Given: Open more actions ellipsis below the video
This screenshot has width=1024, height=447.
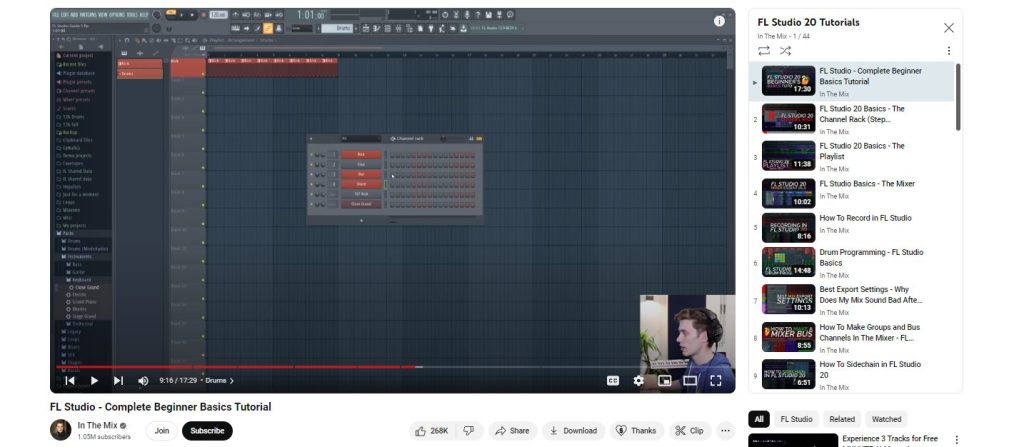Looking at the screenshot, I should coord(725,431).
